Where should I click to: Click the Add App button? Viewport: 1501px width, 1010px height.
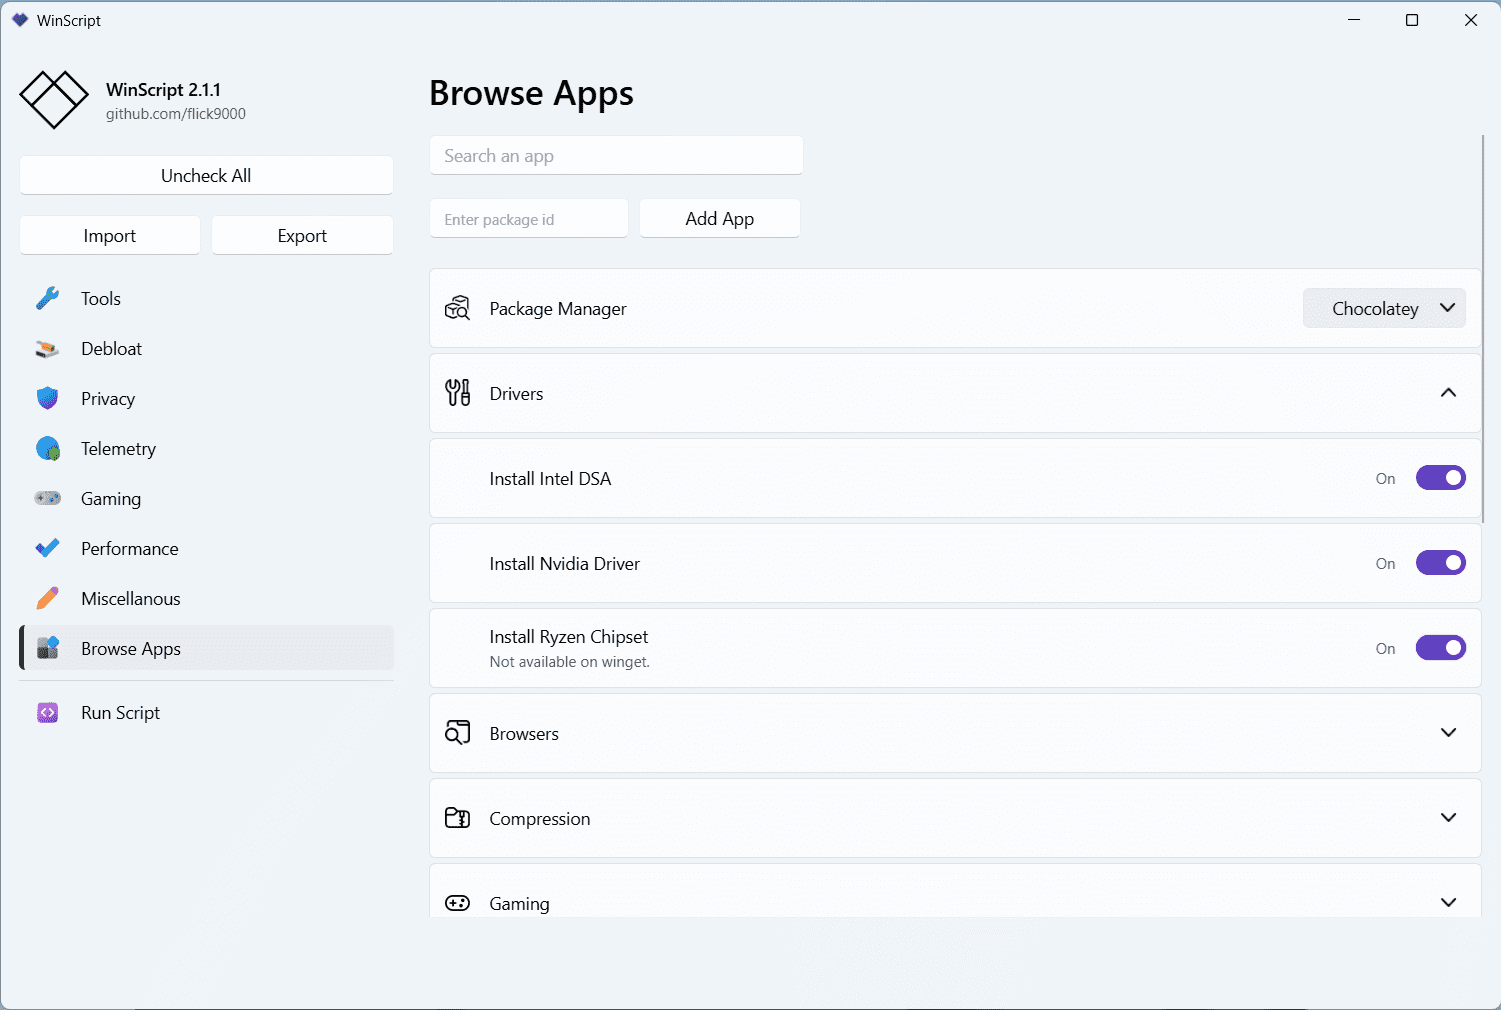(719, 219)
